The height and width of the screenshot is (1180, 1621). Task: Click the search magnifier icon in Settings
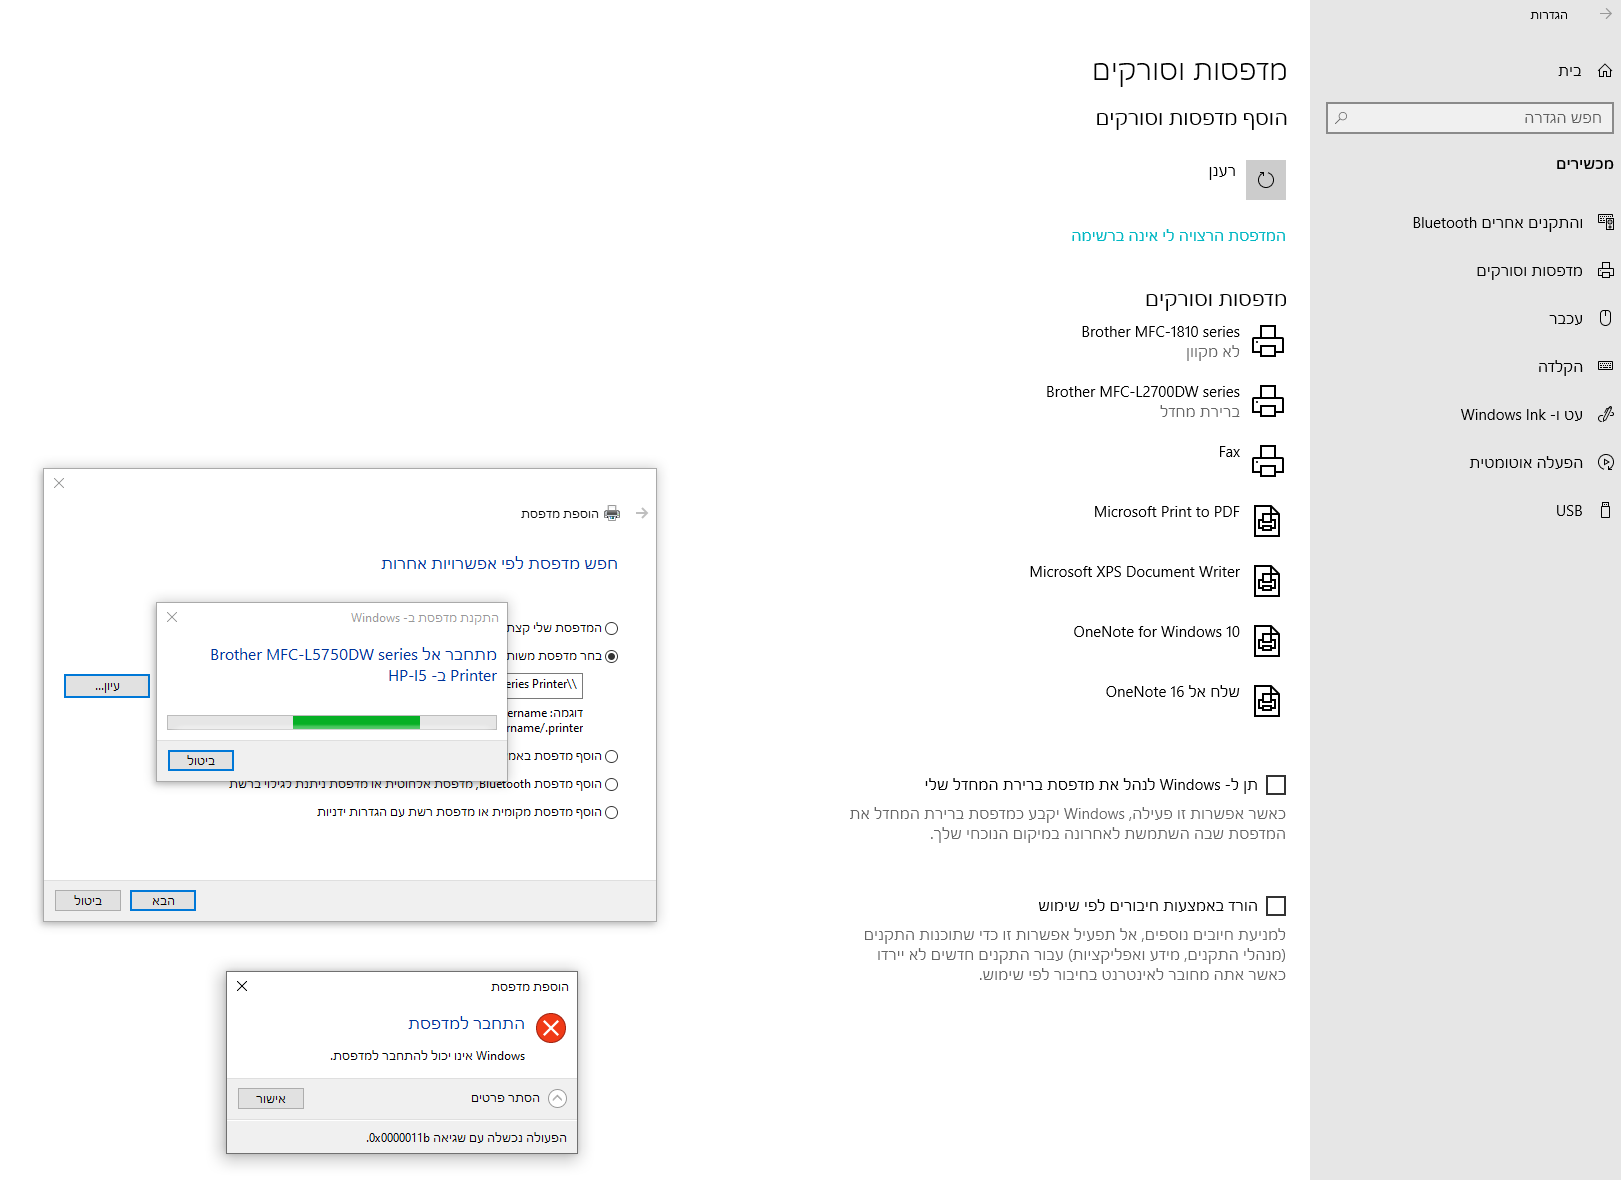tap(1342, 118)
